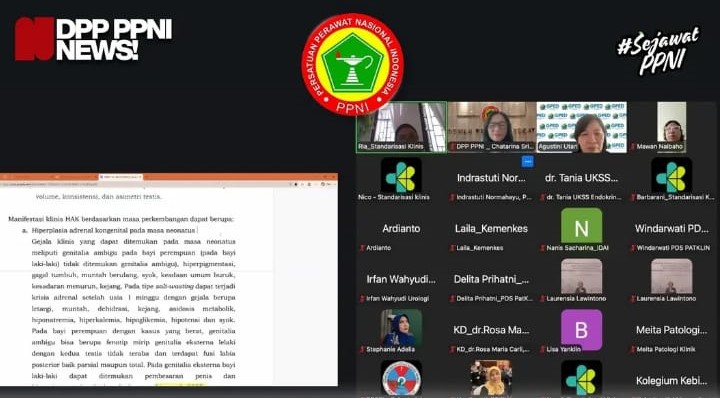720x398 pixels.
Task: Select Ria_Standarisasi Klinis video tile
Action: click(x=401, y=127)
